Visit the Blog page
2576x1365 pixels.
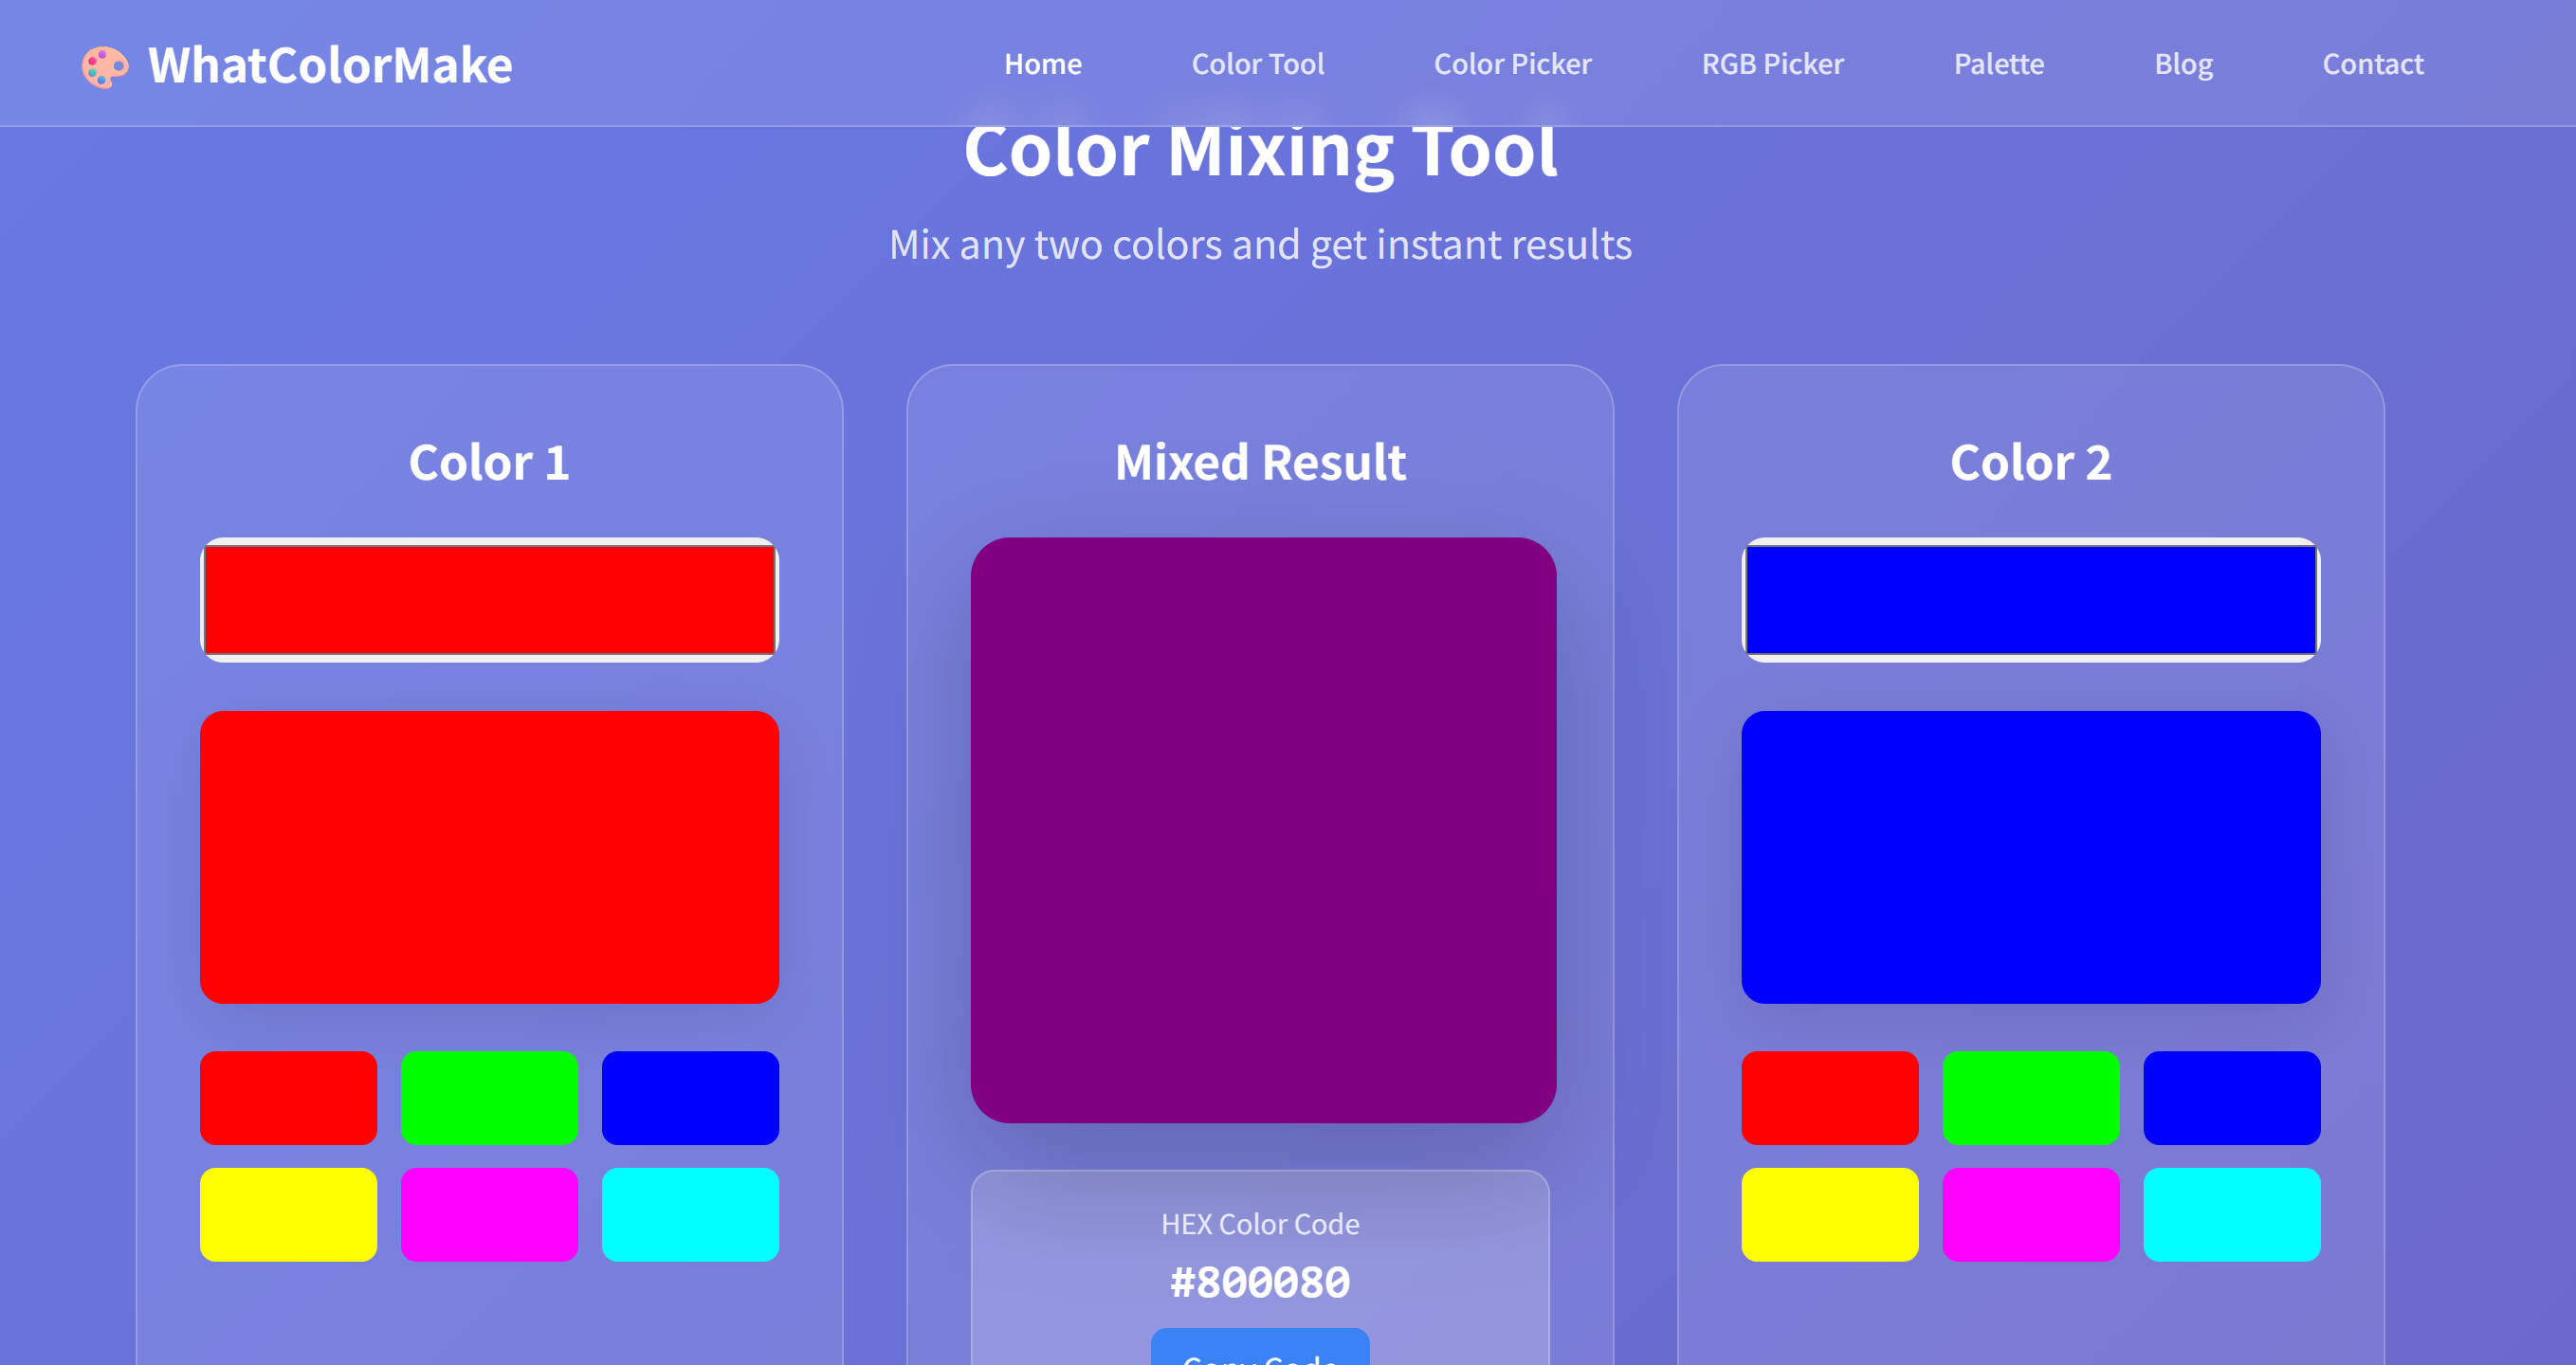click(2183, 64)
